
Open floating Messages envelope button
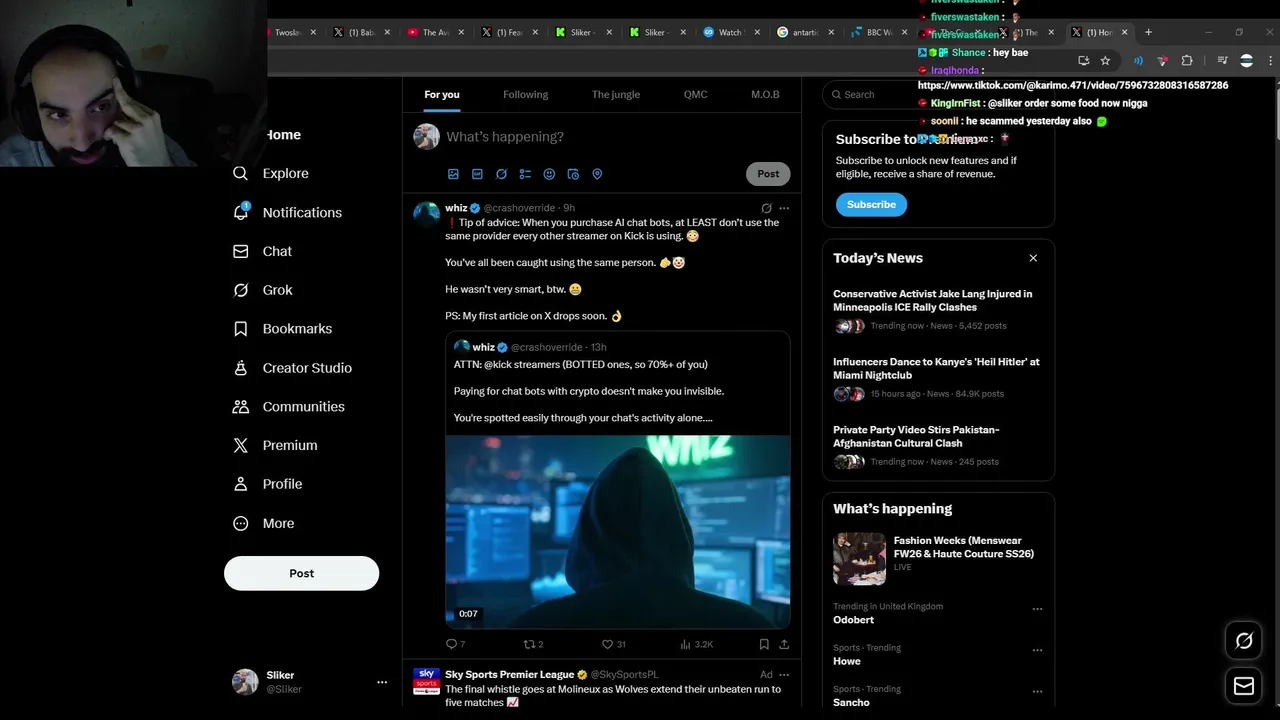[x=1244, y=686]
